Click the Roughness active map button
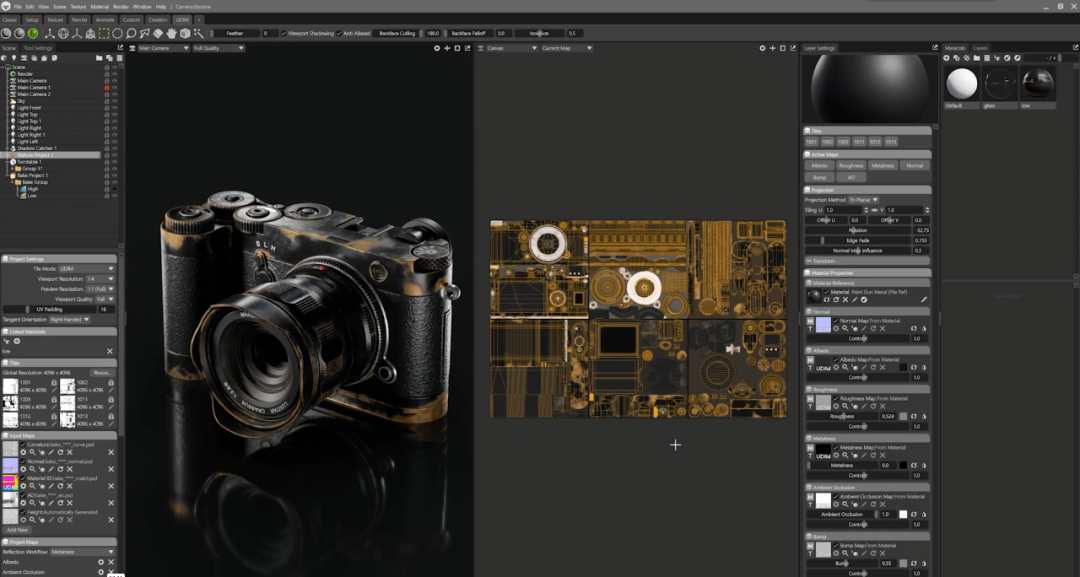This screenshot has height=577, width=1080. tap(851, 165)
